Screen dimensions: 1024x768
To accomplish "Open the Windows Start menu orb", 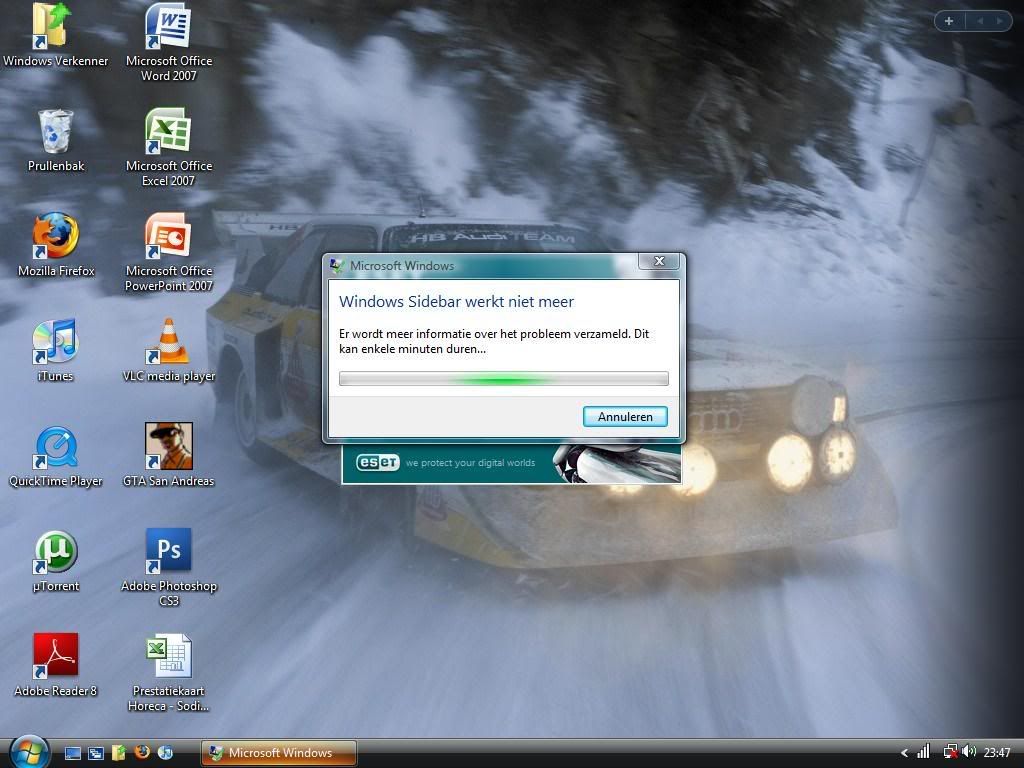I will pos(29,752).
